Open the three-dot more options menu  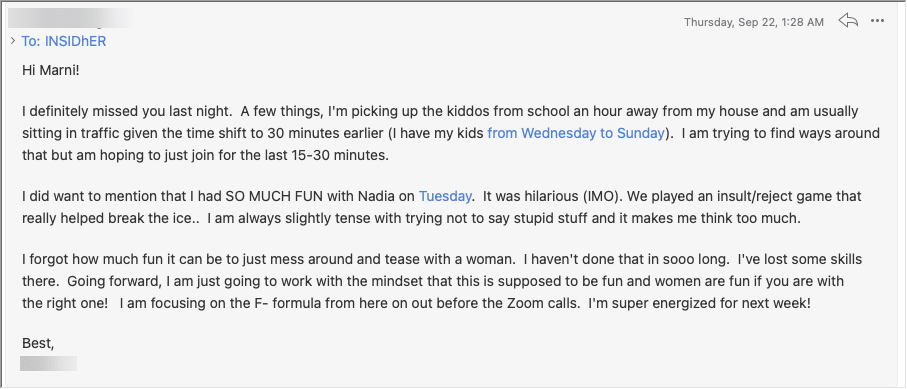(877, 21)
